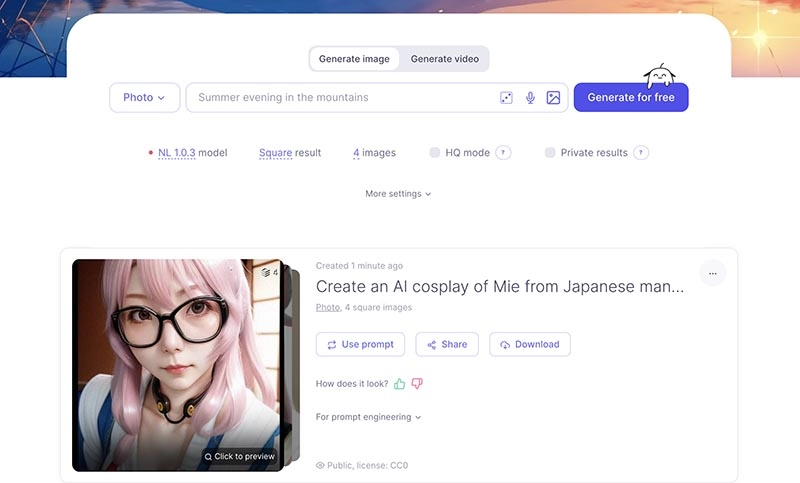Click the image upload icon in prompt bar
Viewport: 800px width, 483px height.
[x=553, y=98]
